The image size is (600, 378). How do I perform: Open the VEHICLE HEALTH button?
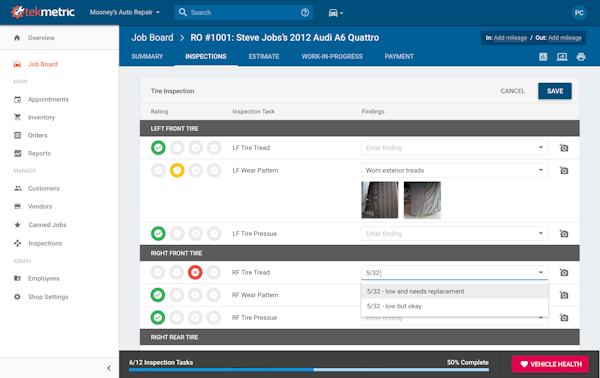[550, 364]
